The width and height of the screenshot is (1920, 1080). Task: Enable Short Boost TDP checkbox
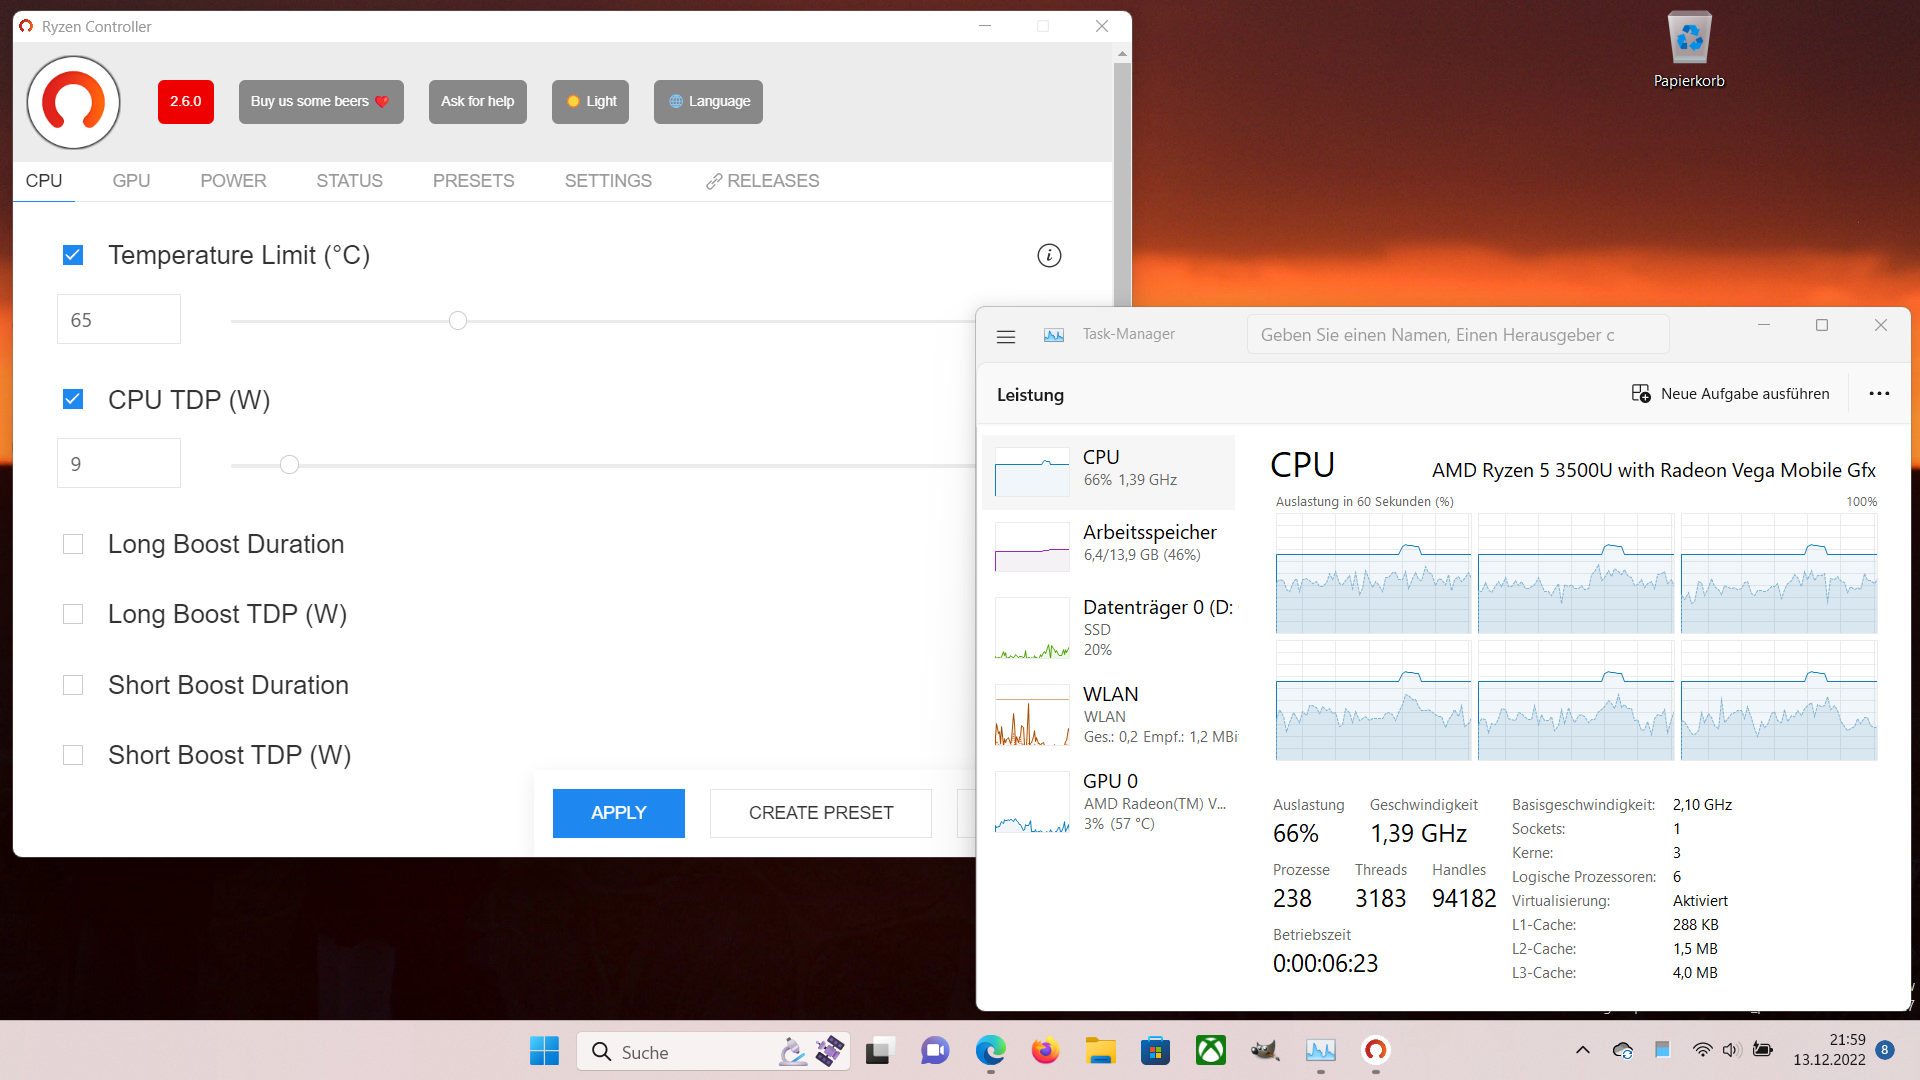(x=73, y=755)
